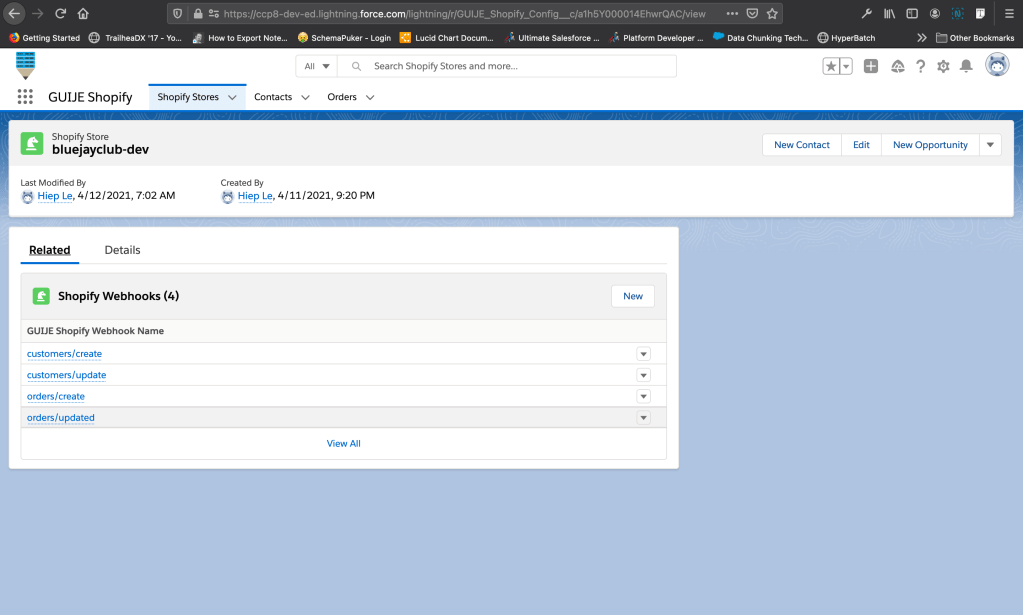The height and width of the screenshot is (615, 1023).
Task: View notifications bell icon
Action: (x=966, y=66)
